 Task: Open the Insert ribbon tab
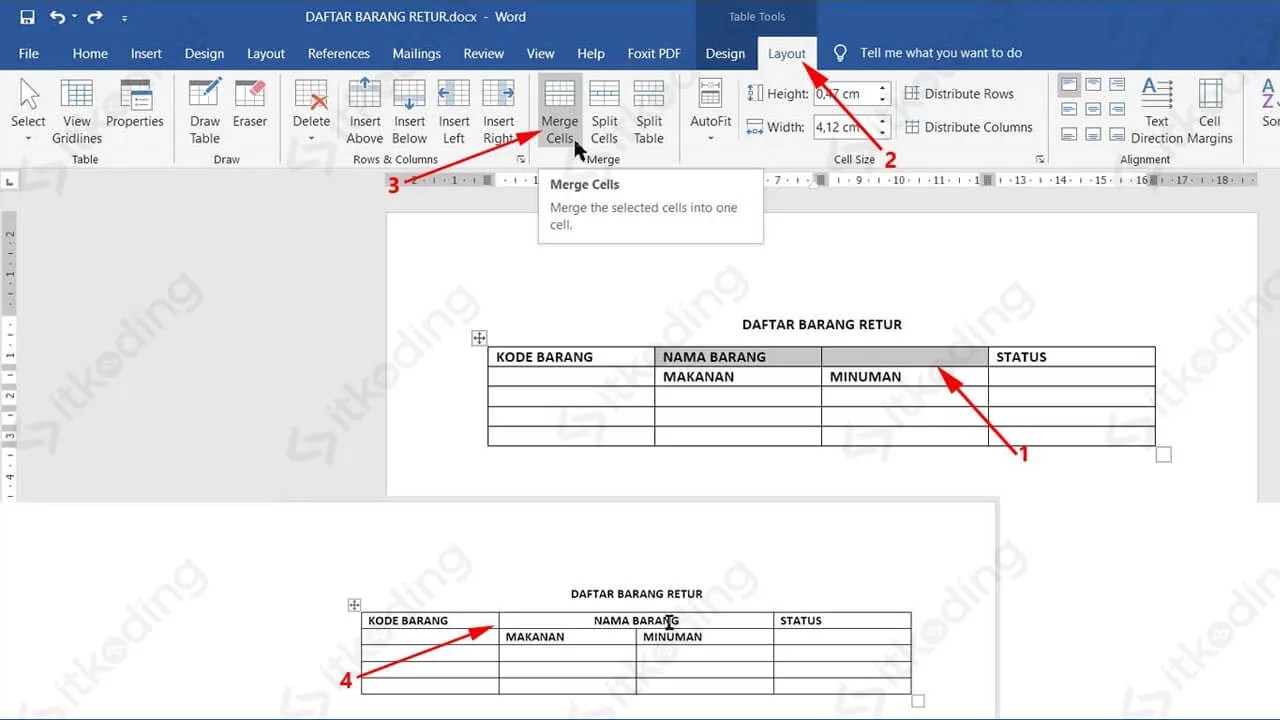click(x=146, y=53)
